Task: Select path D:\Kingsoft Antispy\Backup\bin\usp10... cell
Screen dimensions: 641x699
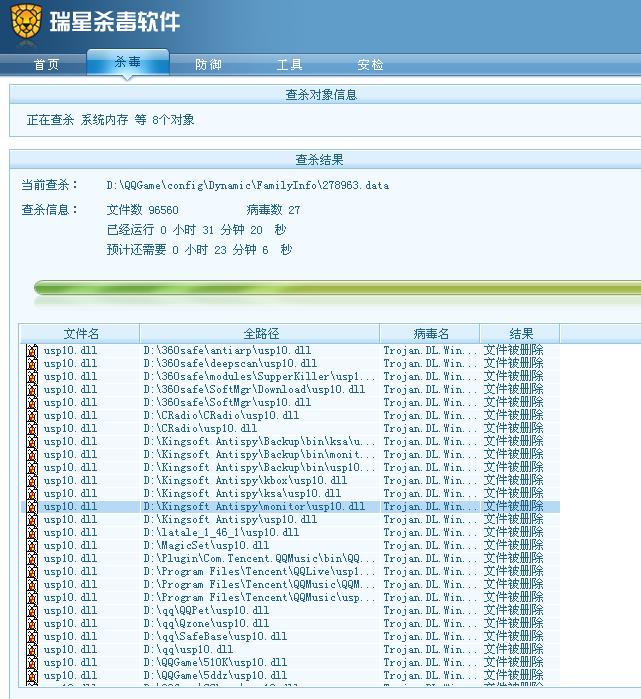Action: (x=259, y=468)
